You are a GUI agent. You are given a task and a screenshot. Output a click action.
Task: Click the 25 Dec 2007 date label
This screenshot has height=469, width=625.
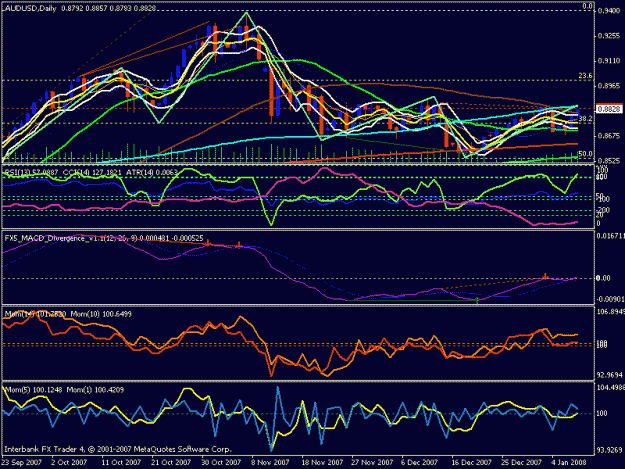click(521, 462)
